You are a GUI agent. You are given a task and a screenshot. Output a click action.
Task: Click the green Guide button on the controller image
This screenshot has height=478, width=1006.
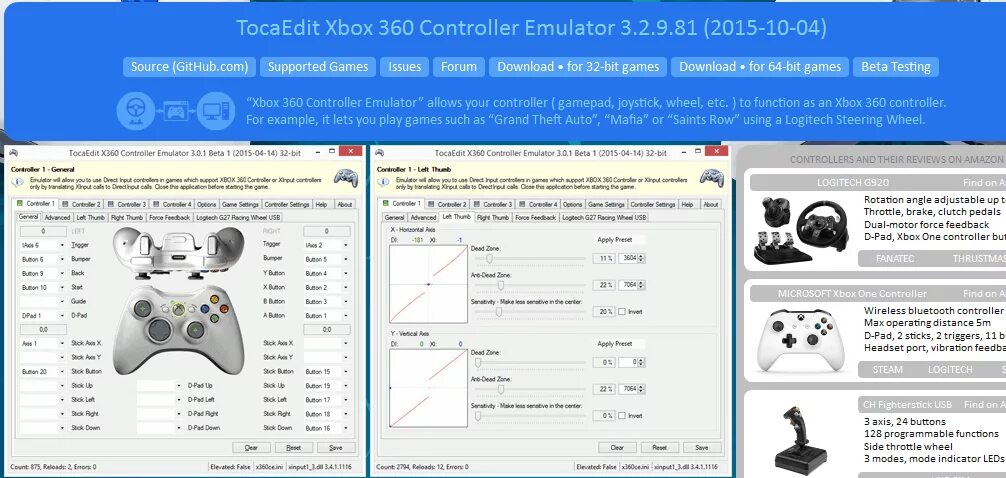[x=178, y=310]
